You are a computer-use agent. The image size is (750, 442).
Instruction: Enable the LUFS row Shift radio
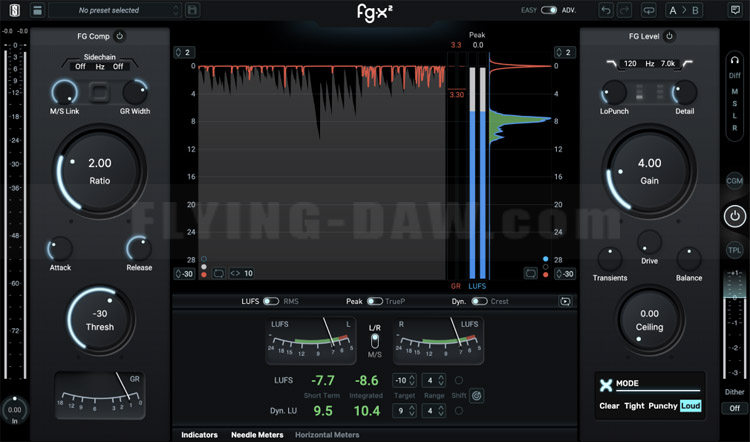coord(459,380)
